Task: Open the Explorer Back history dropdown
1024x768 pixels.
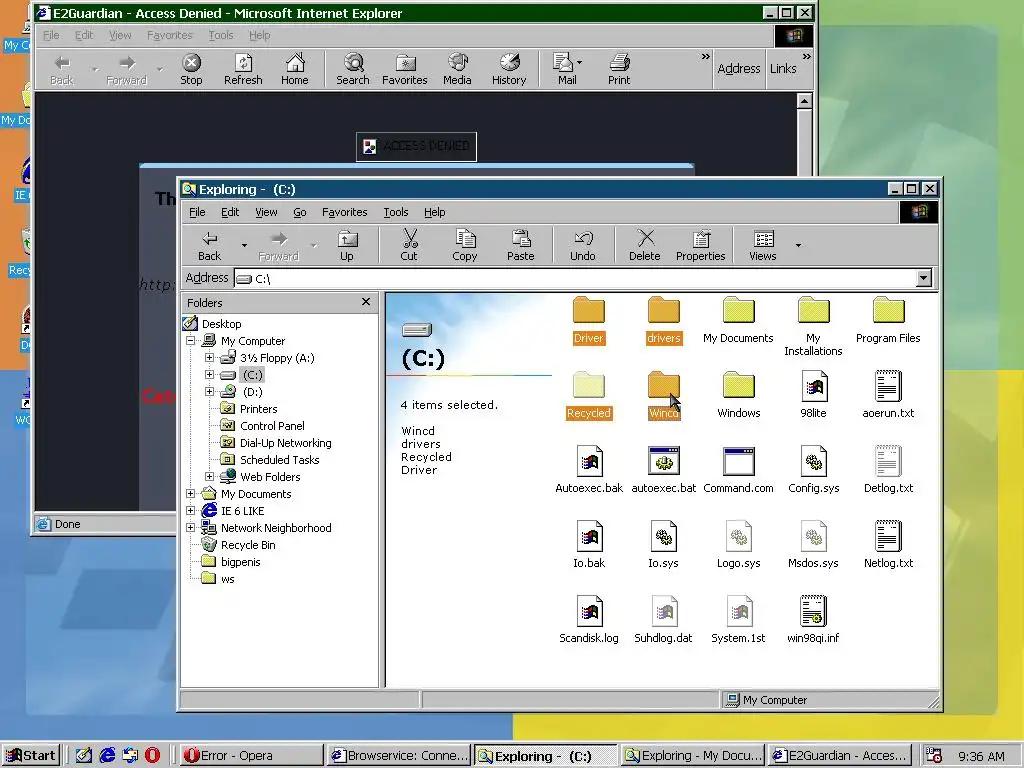Action: [x=244, y=246]
